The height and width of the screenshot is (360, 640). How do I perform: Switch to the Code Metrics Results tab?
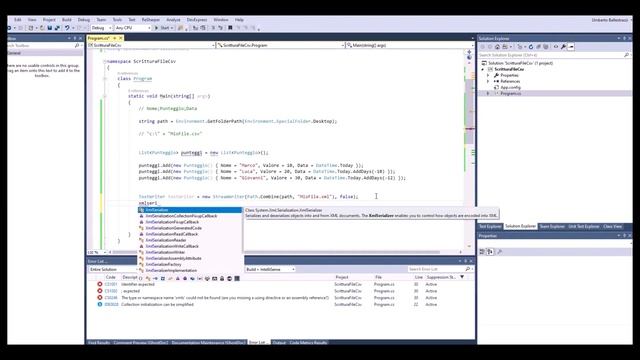308,342
